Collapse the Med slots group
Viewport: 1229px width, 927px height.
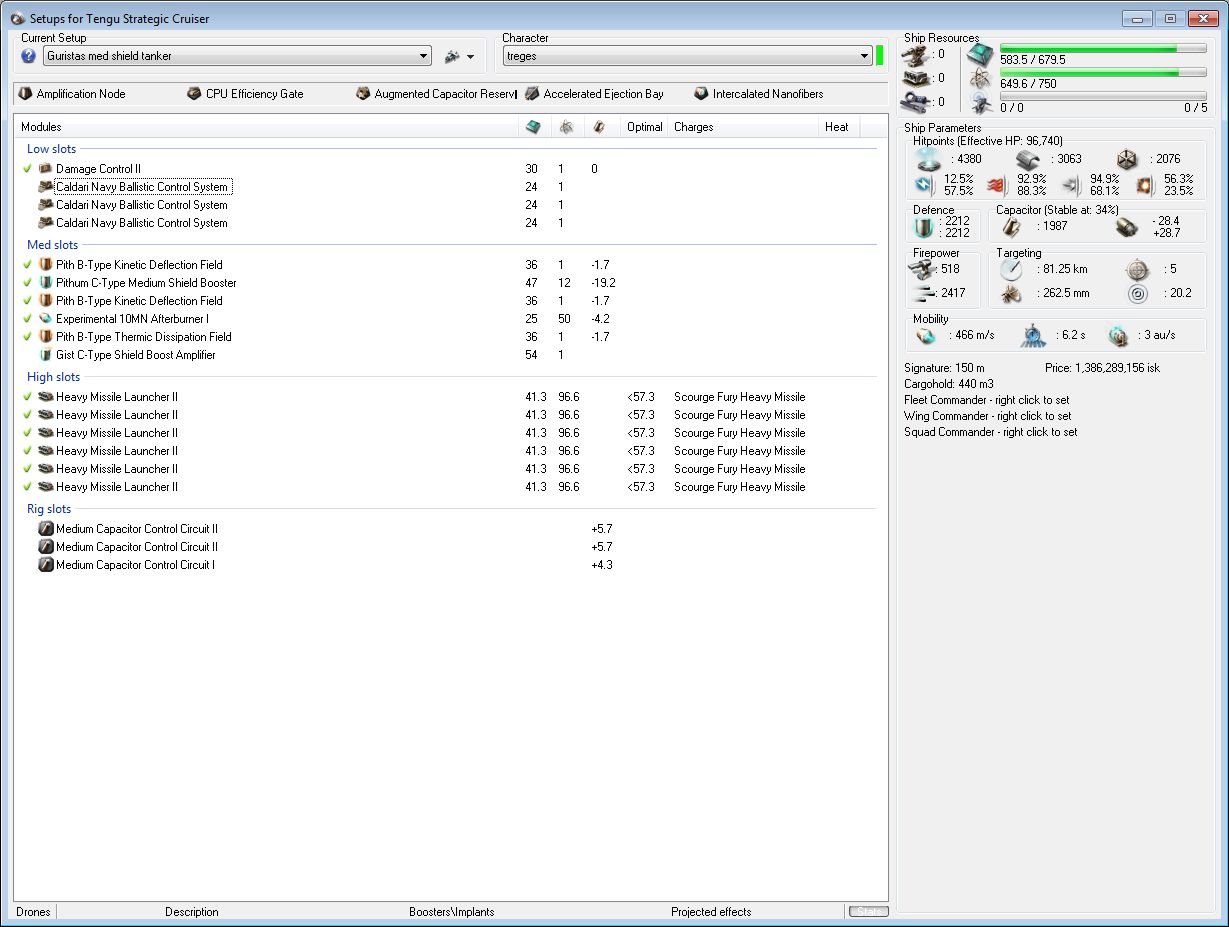tap(52, 245)
